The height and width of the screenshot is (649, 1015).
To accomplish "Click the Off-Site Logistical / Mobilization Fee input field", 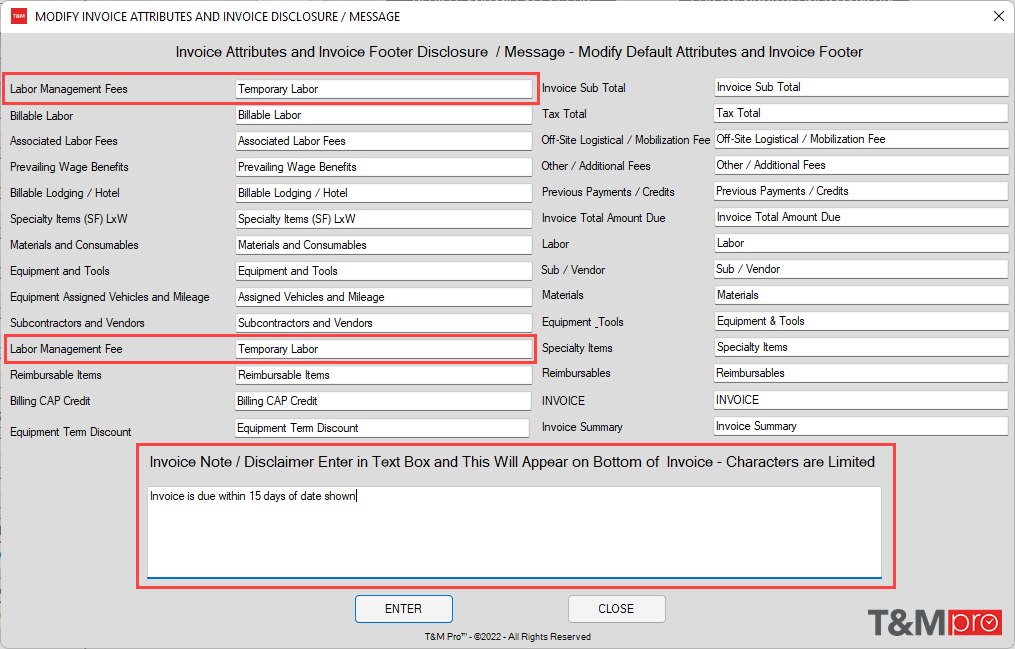I will [x=861, y=139].
